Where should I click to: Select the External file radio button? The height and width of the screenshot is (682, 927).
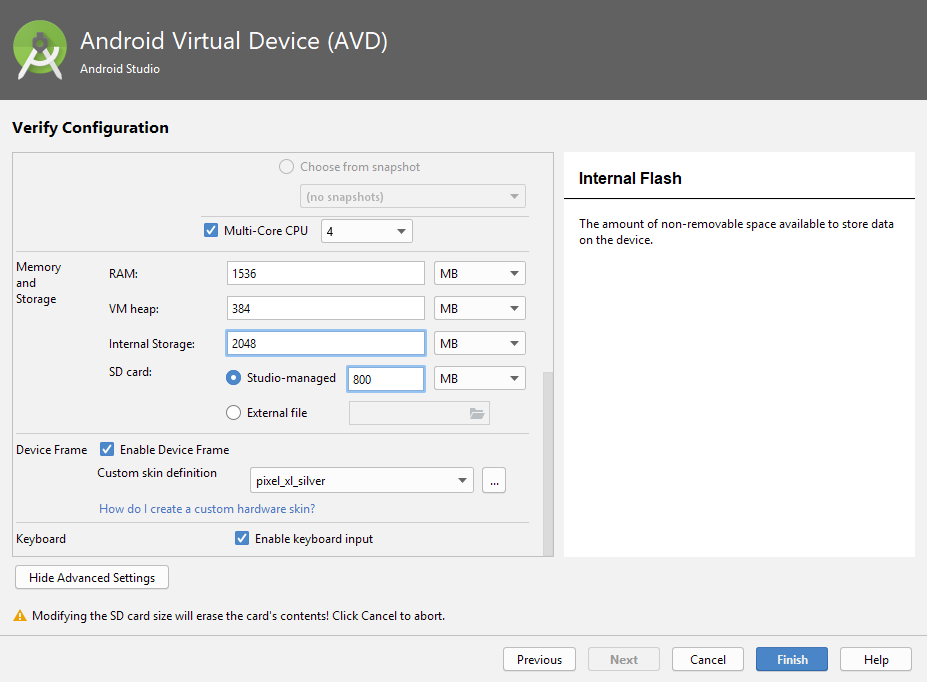(234, 412)
